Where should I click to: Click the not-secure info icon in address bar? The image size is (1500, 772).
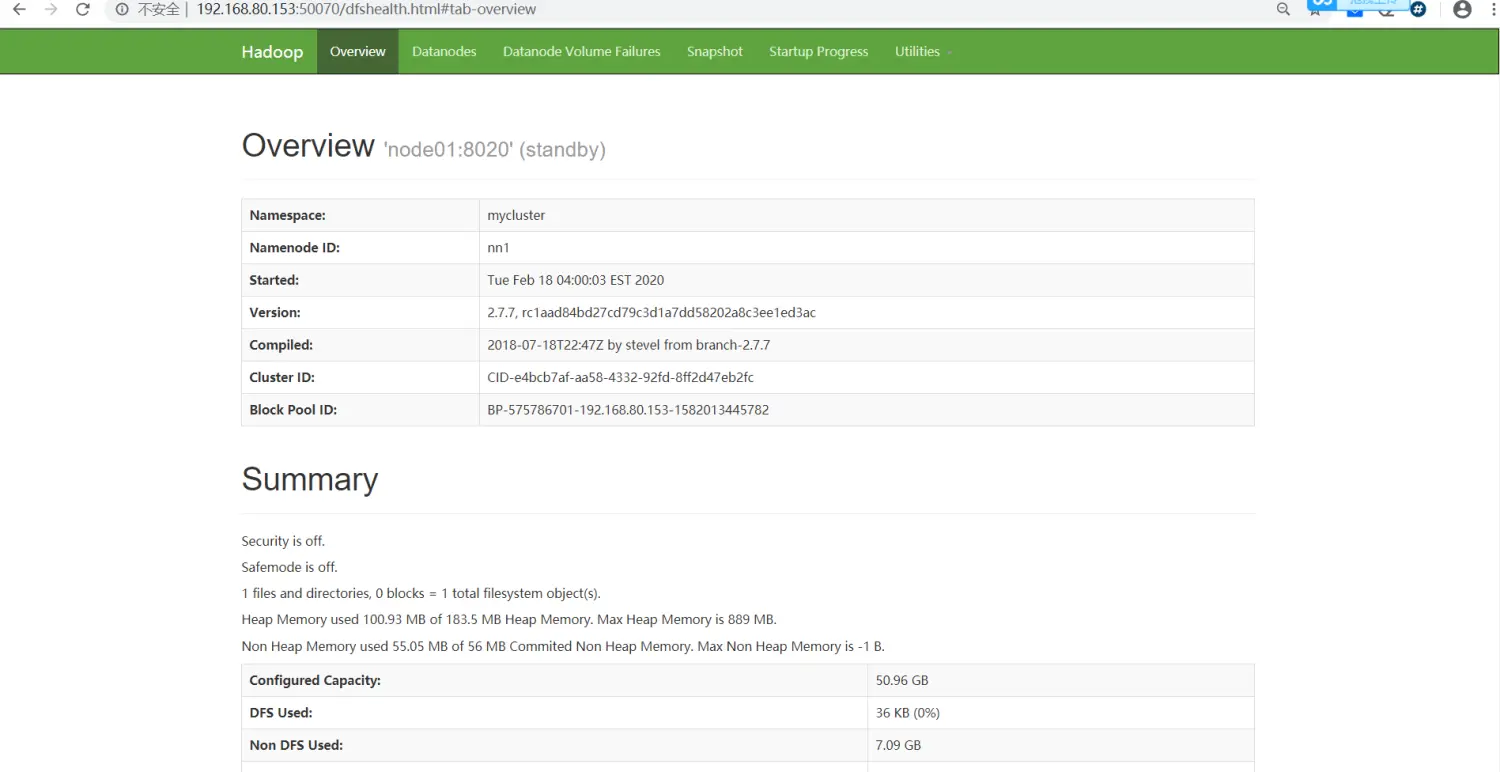pos(122,9)
